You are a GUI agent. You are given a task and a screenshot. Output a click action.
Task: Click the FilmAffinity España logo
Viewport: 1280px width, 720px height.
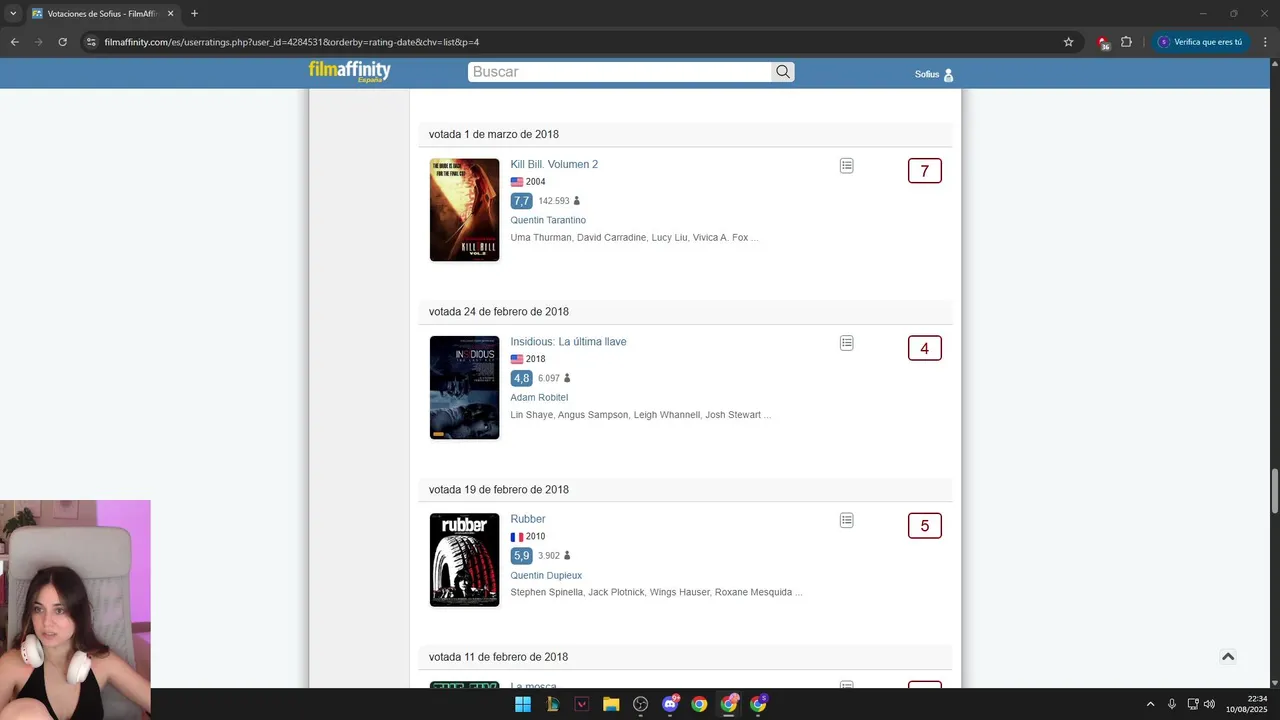click(x=349, y=71)
